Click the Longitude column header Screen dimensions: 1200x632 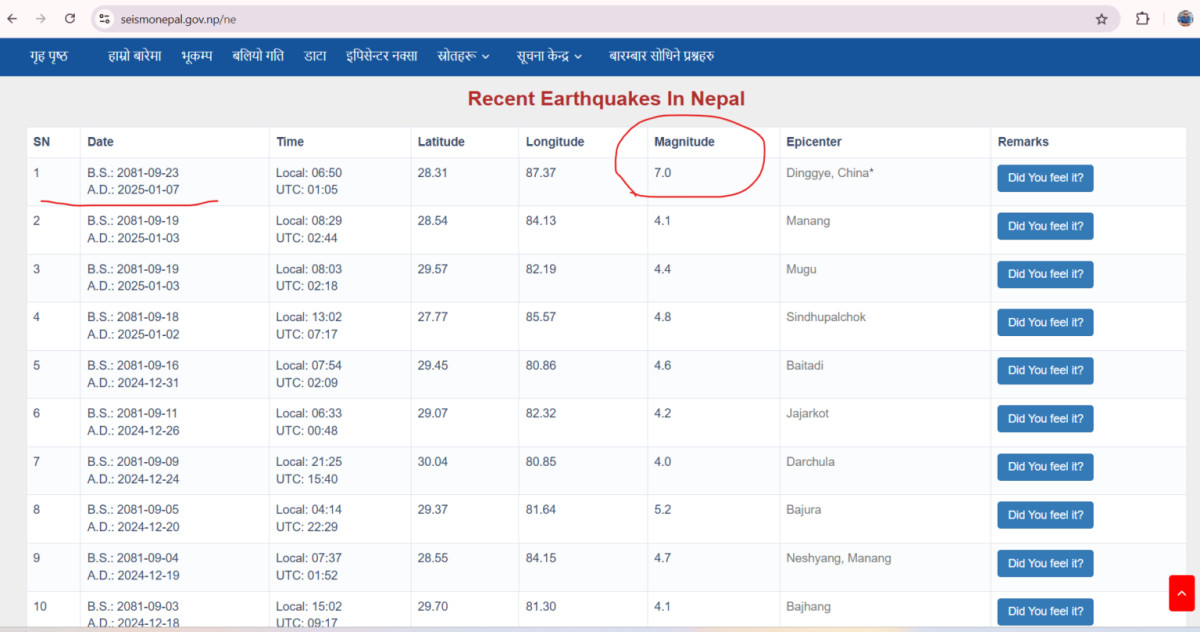(555, 142)
